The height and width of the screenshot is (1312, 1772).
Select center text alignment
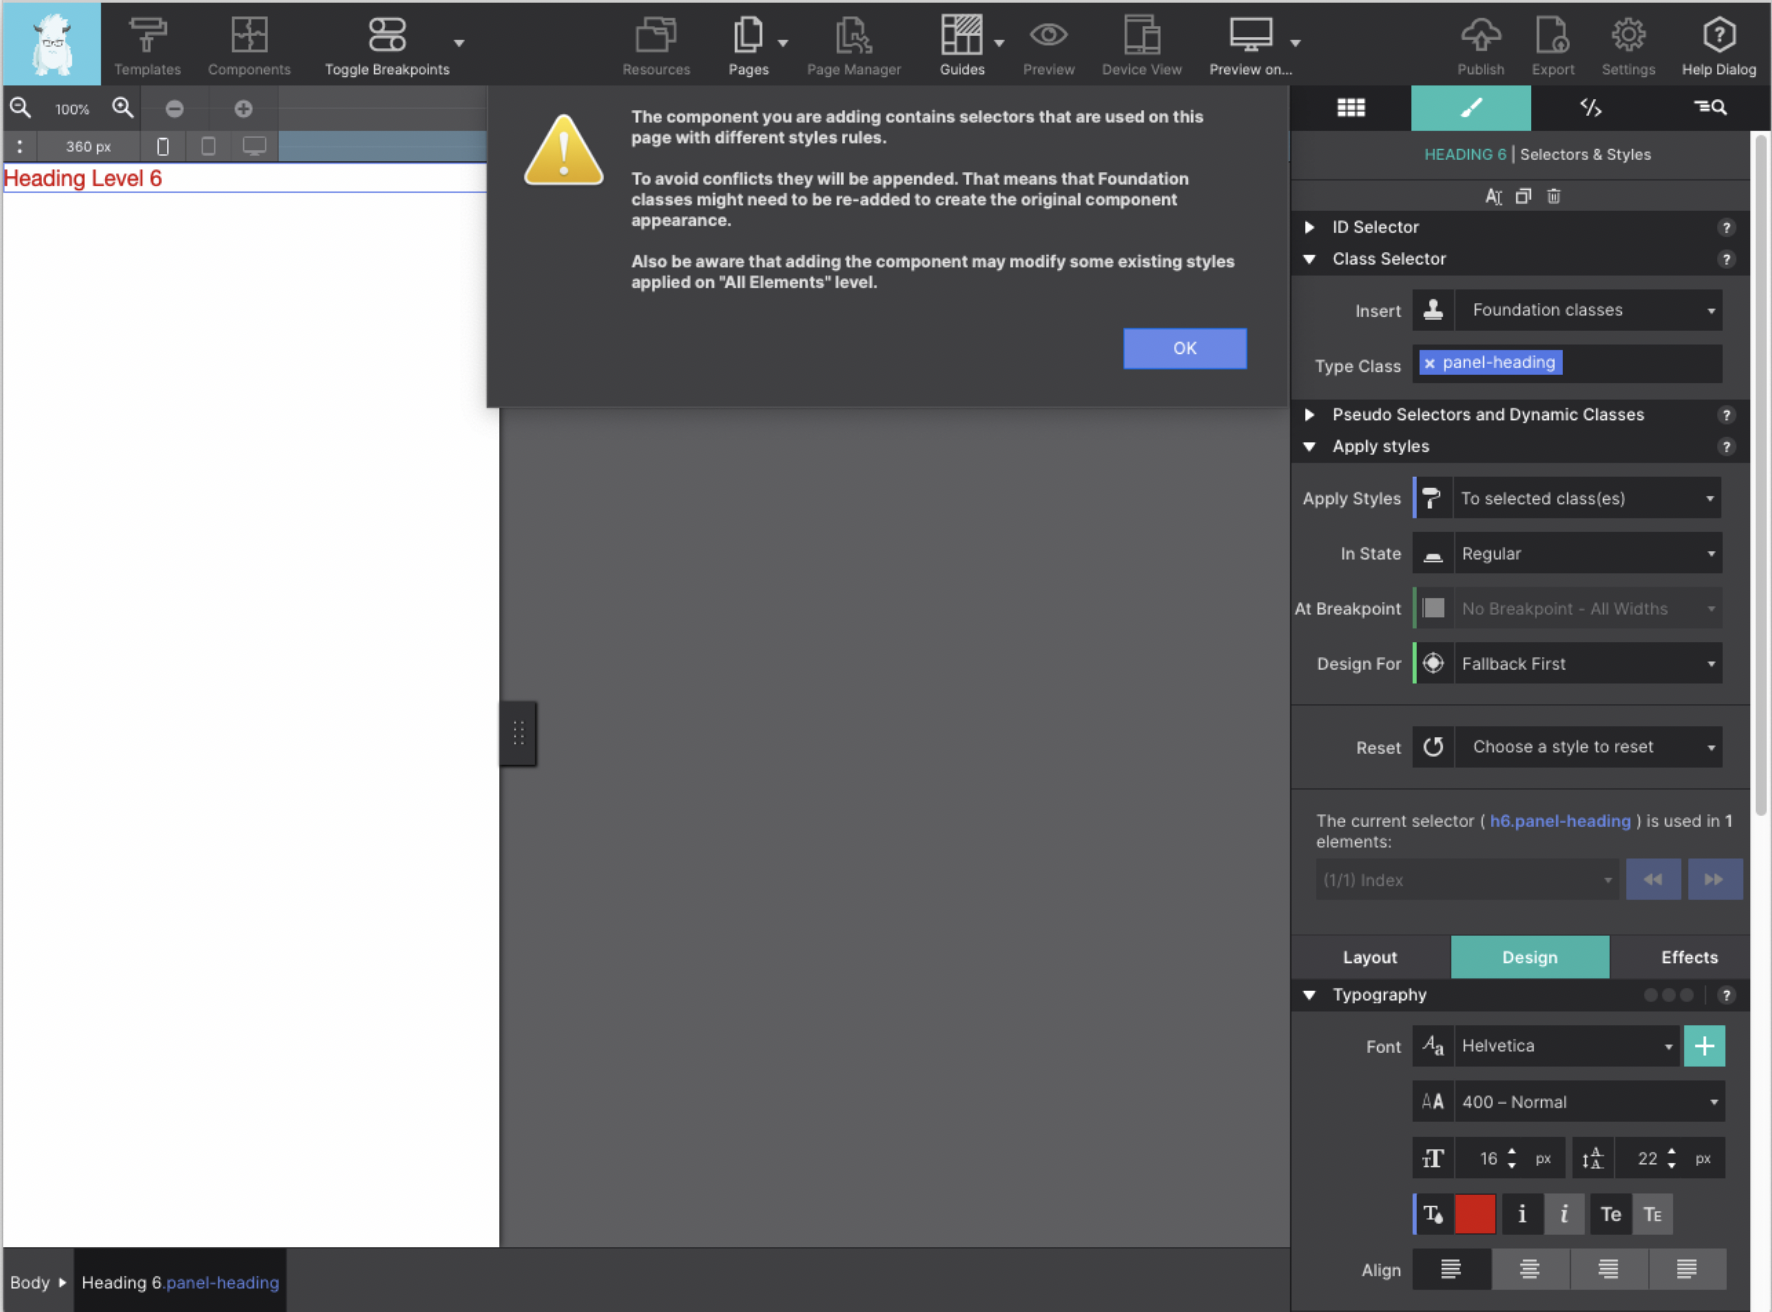[x=1528, y=1269]
